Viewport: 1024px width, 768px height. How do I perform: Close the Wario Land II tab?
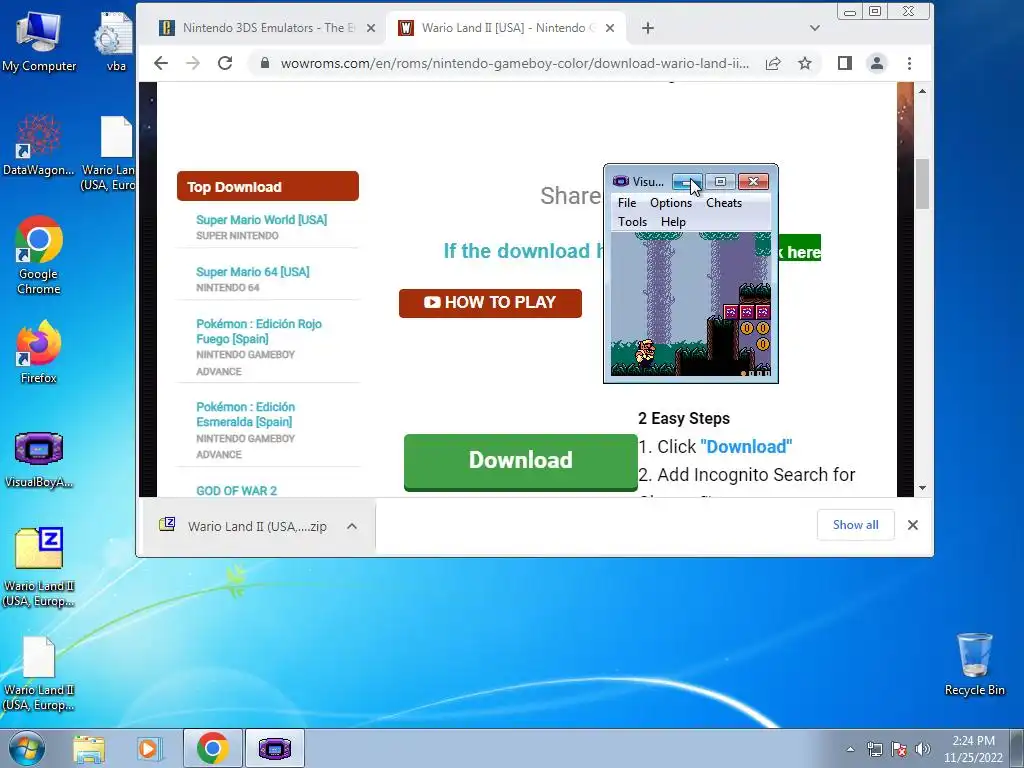pyautogui.click(x=609, y=28)
